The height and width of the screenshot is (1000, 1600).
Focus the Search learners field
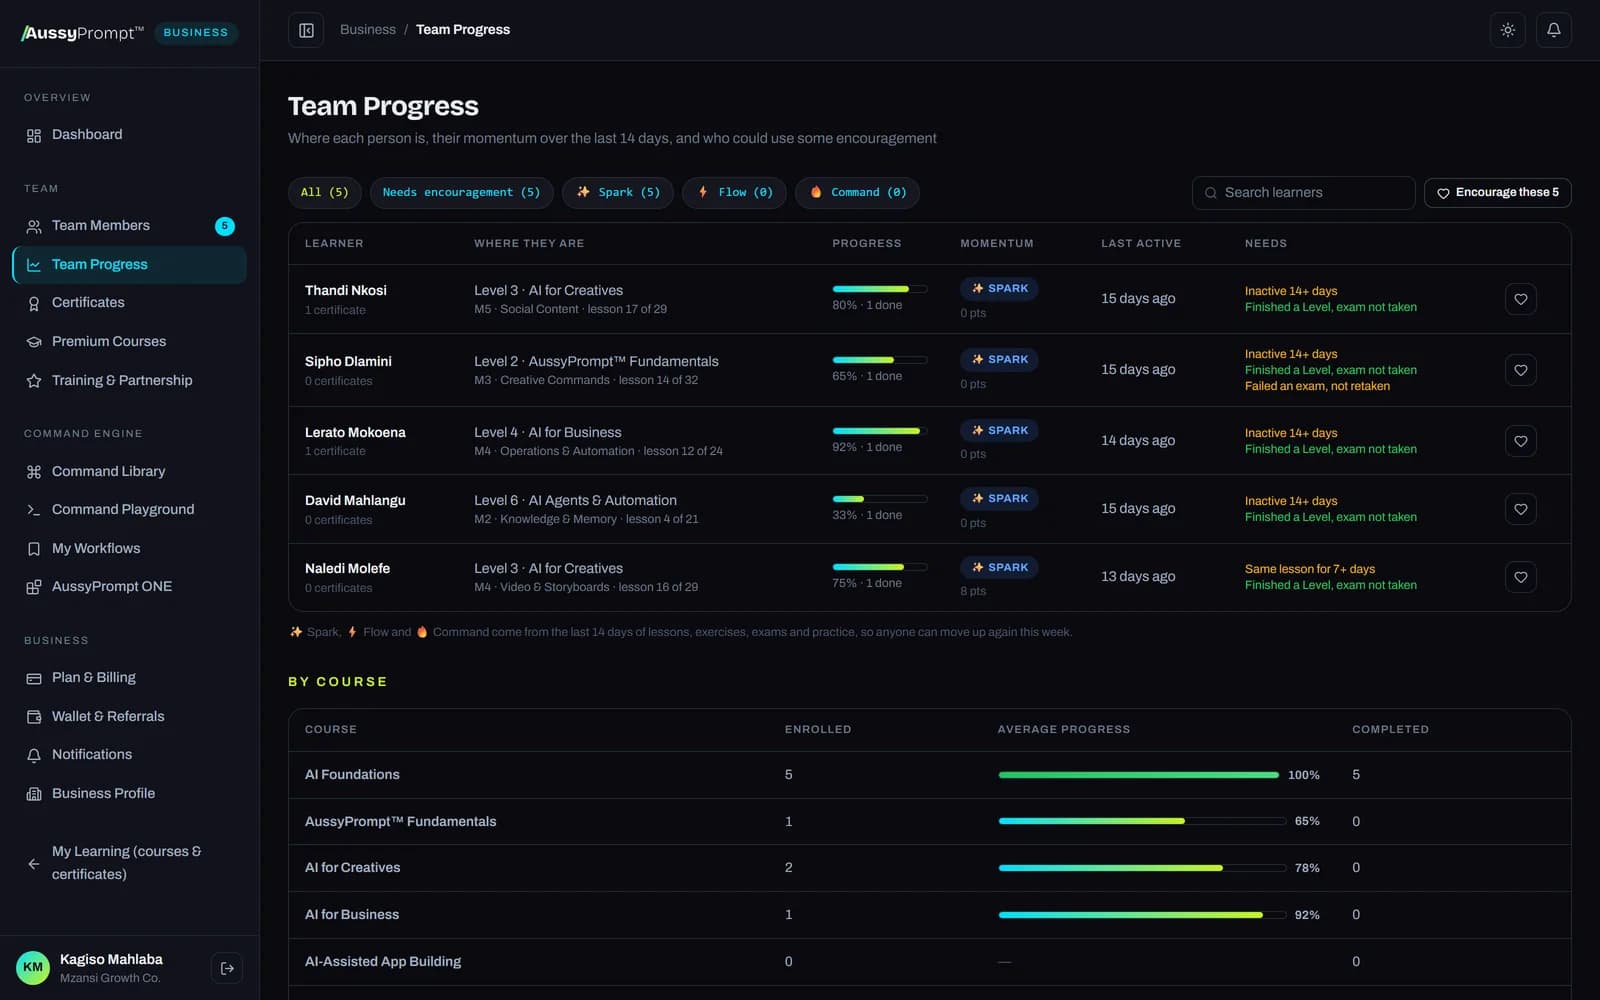1303,193
